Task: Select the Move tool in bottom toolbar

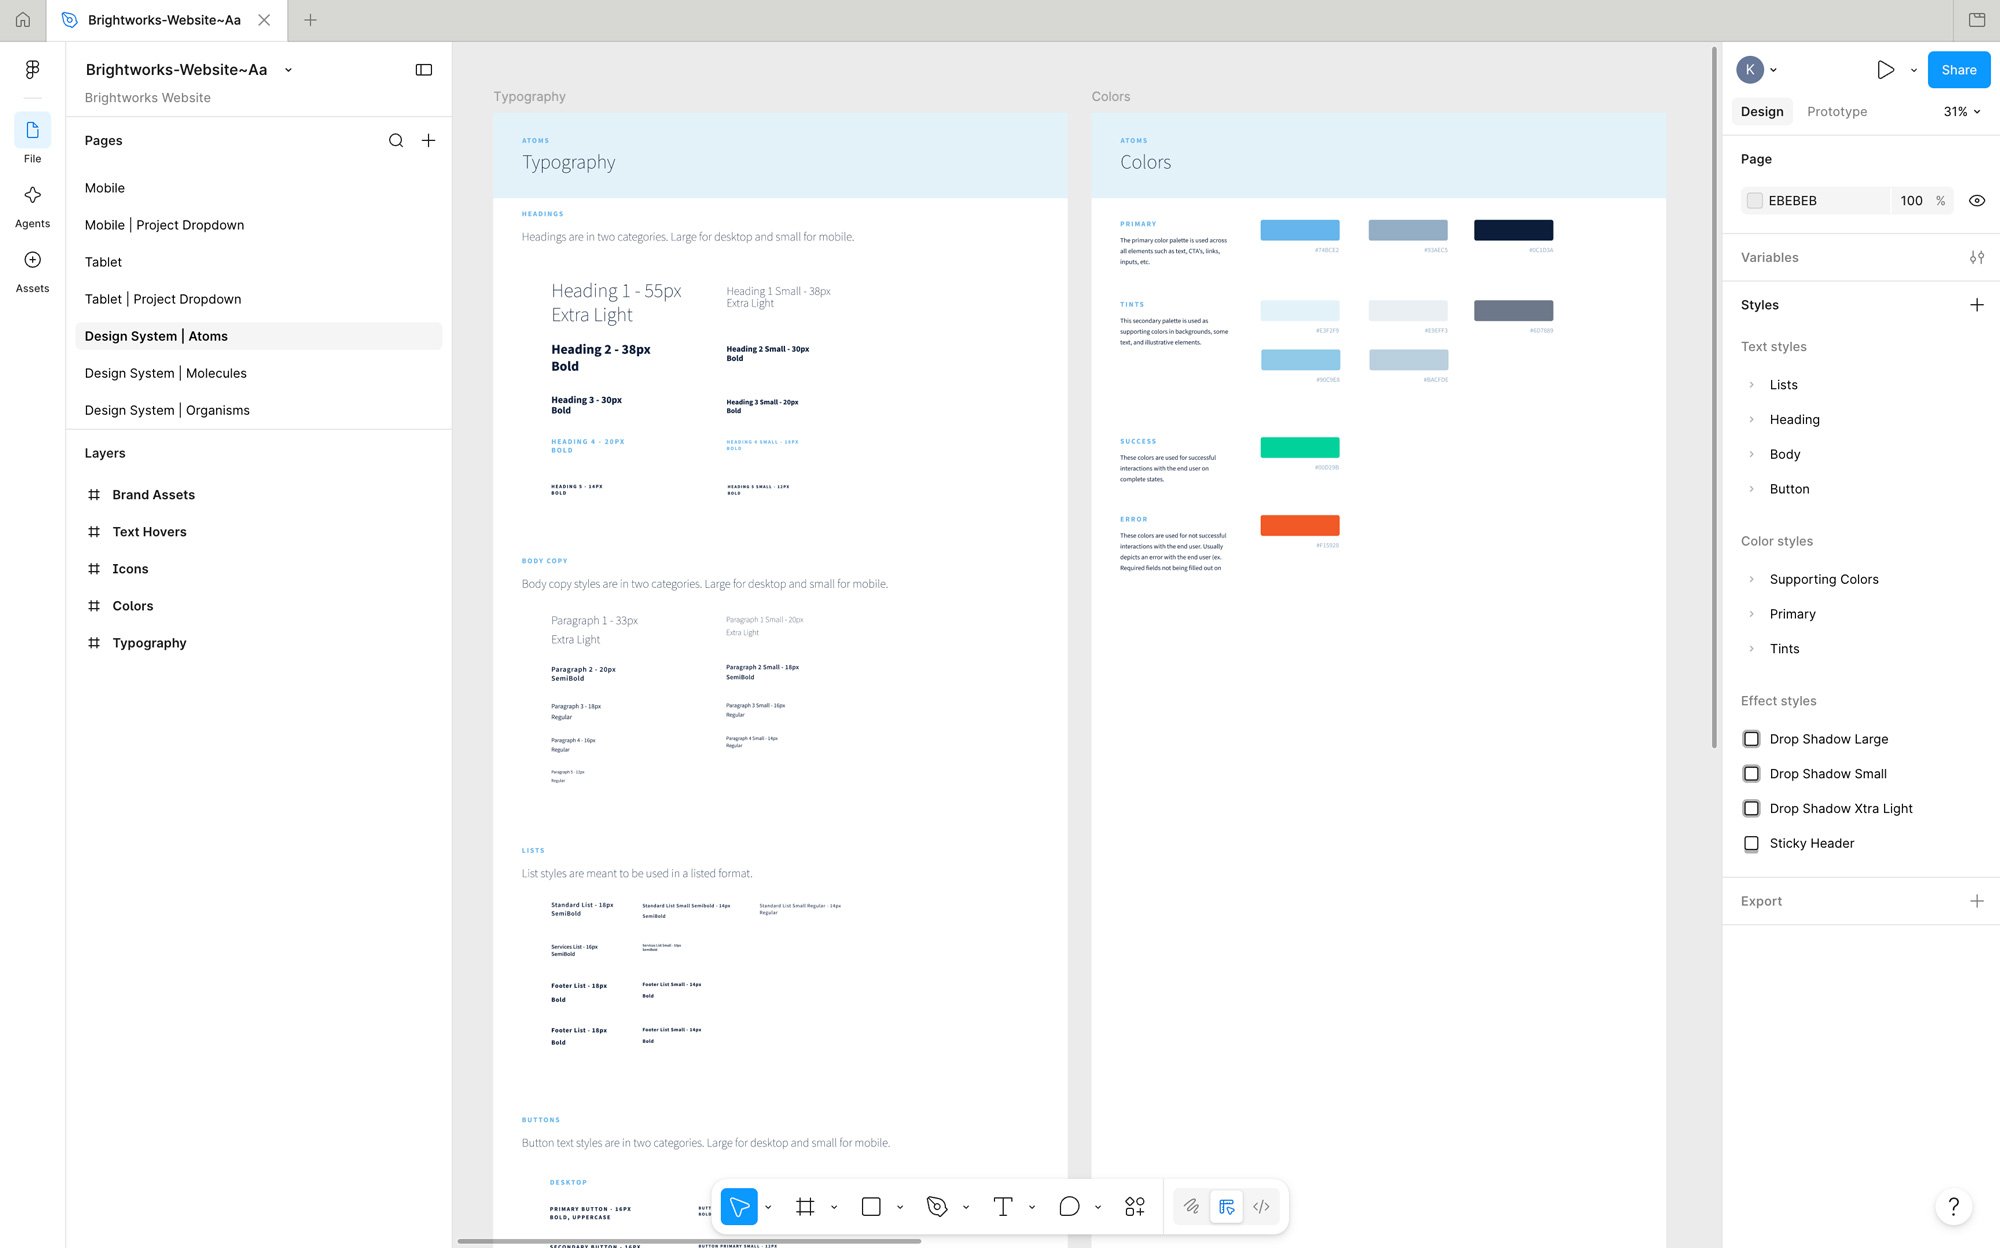Action: [739, 1207]
